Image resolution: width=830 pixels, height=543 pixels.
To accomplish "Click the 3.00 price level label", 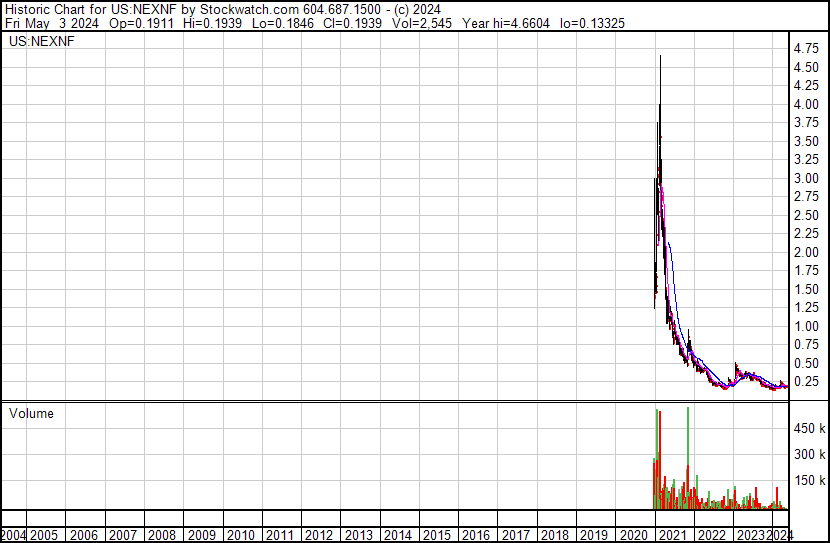I will tap(807, 178).
